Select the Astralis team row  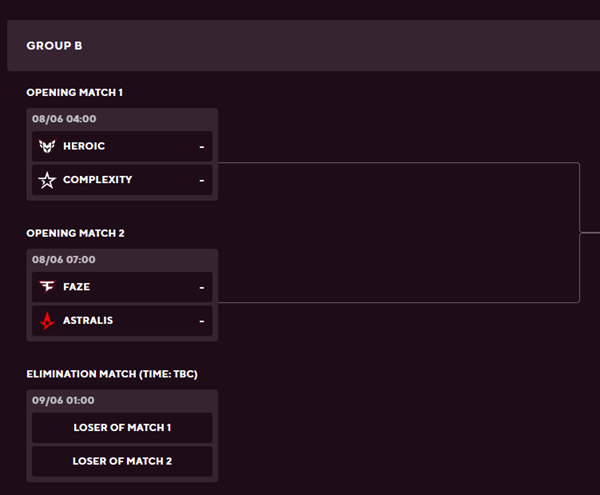coord(122,321)
